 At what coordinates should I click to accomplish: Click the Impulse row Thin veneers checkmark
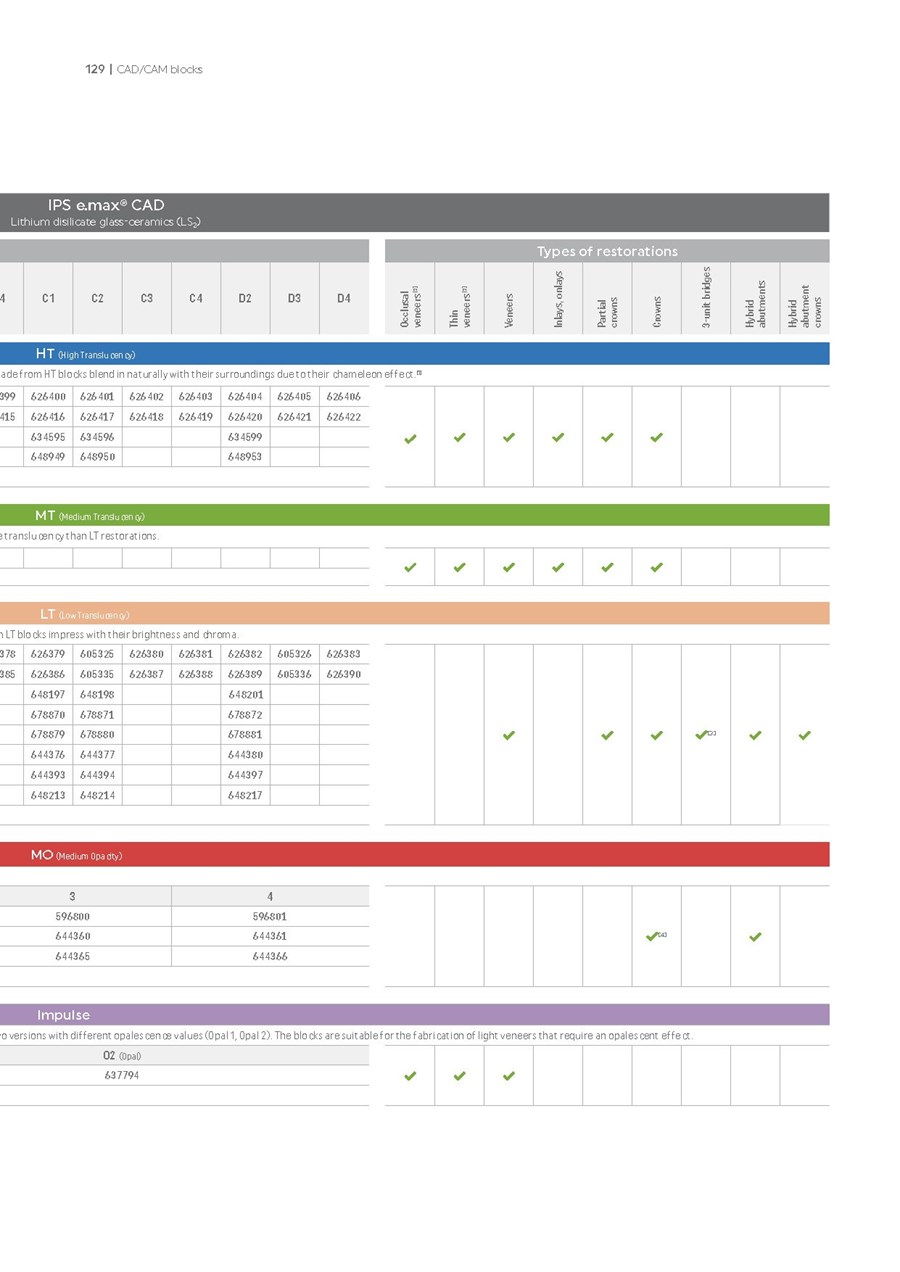point(459,1076)
